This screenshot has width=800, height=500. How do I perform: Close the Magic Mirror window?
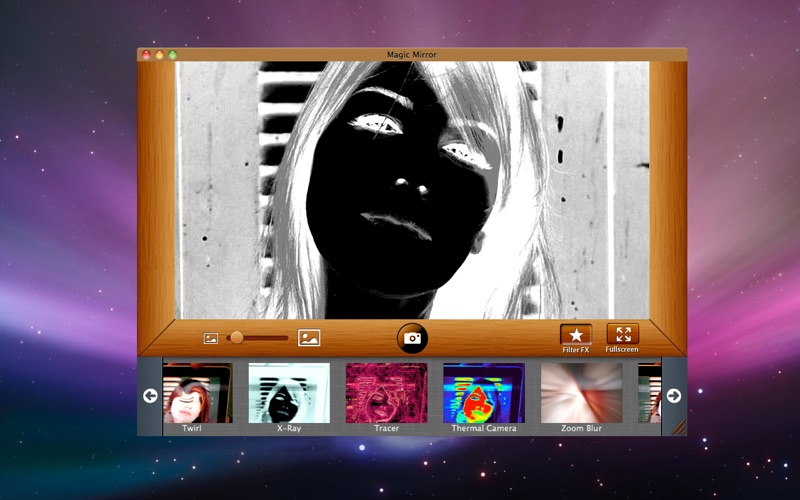(x=146, y=55)
